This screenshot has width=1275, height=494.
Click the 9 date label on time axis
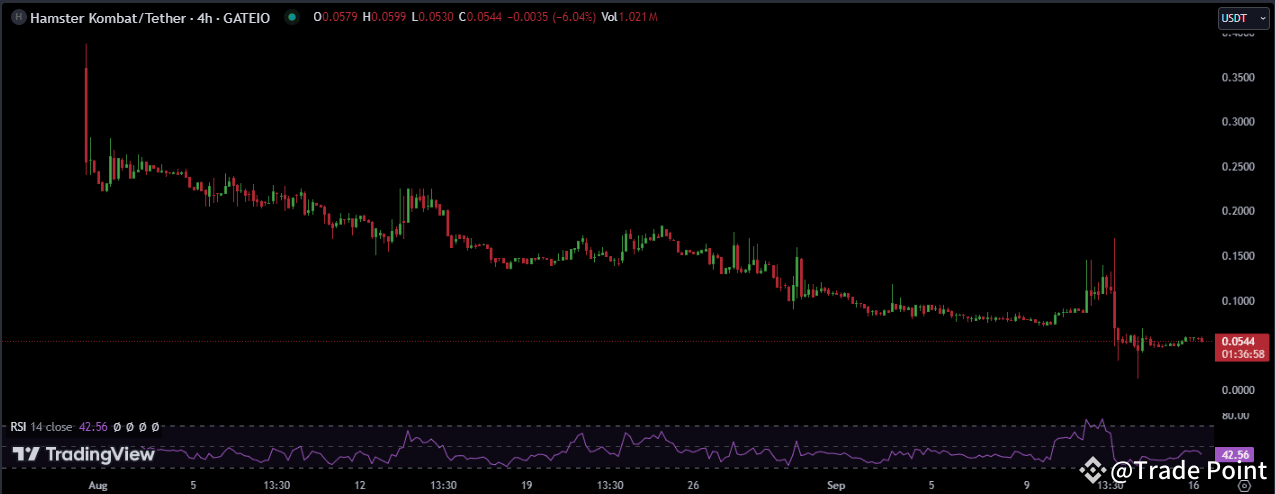pyautogui.click(x=1027, y=486)
